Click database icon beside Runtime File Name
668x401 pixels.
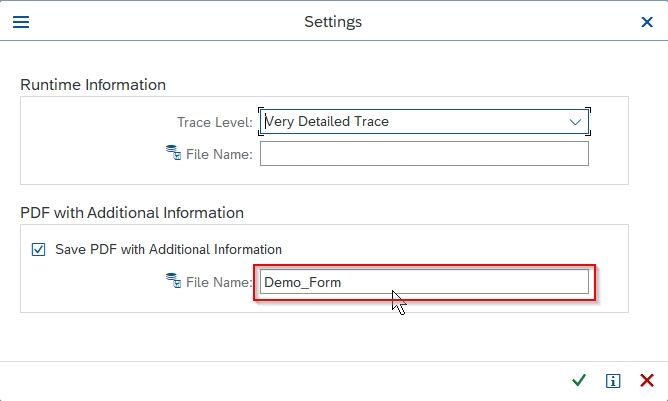[x=173, y=153]
